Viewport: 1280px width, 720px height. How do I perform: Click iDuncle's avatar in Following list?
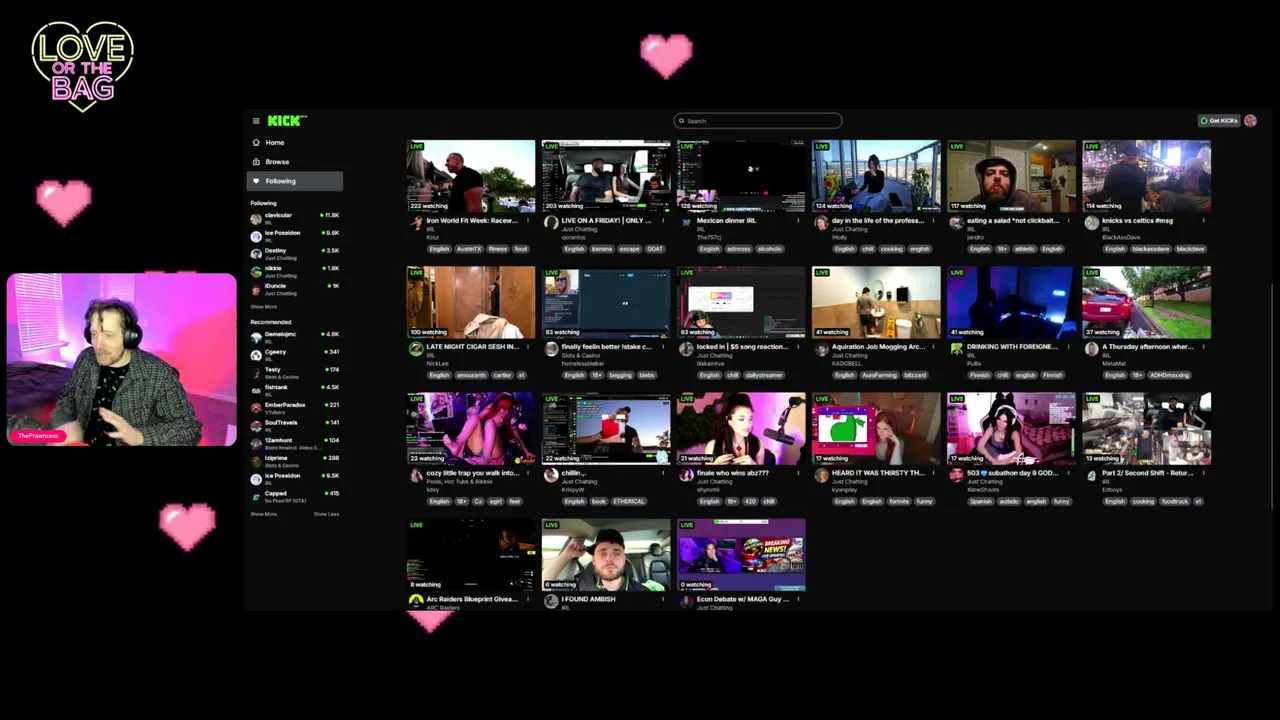click(x=256, y=288)
